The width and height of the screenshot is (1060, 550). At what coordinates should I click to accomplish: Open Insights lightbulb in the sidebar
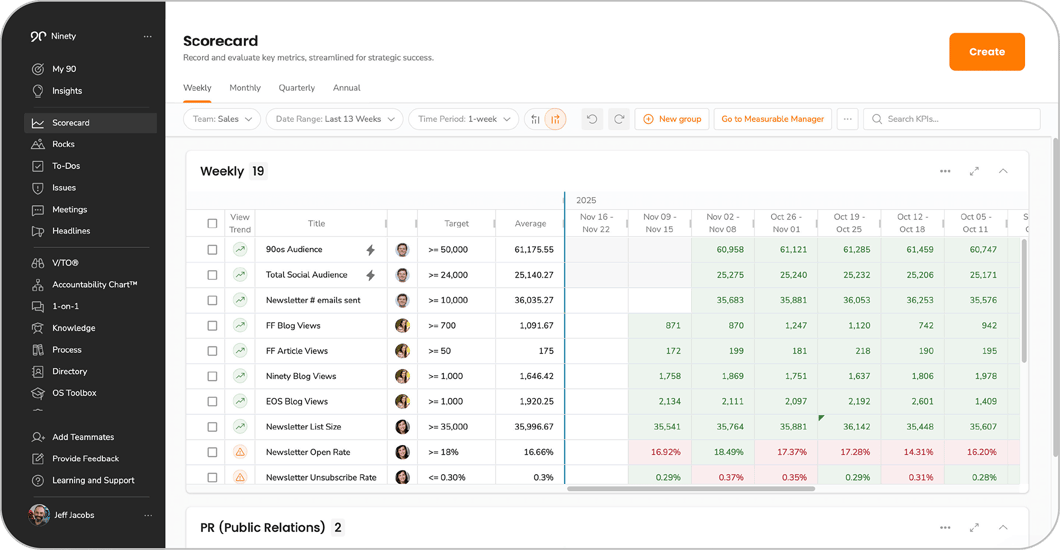[x=38, y=91]
